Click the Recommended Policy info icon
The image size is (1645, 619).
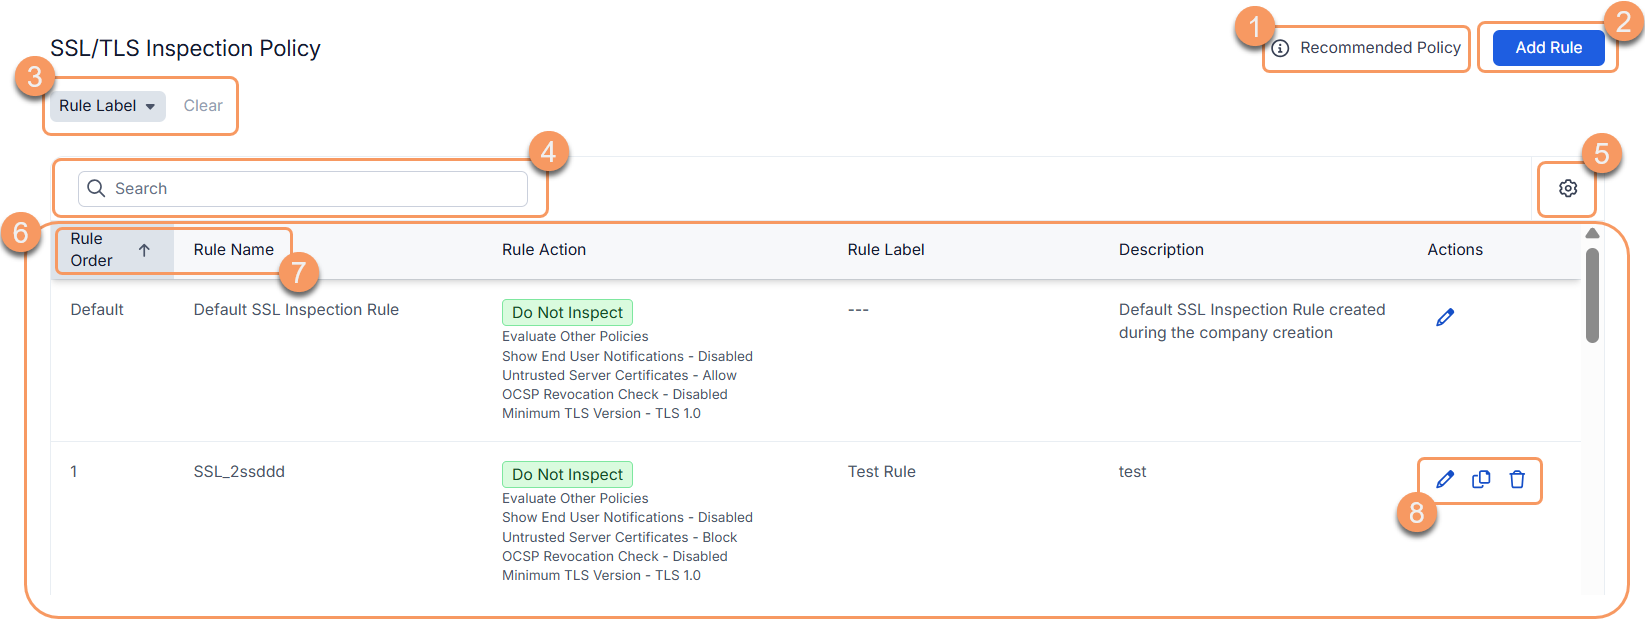coord(1280,48)
